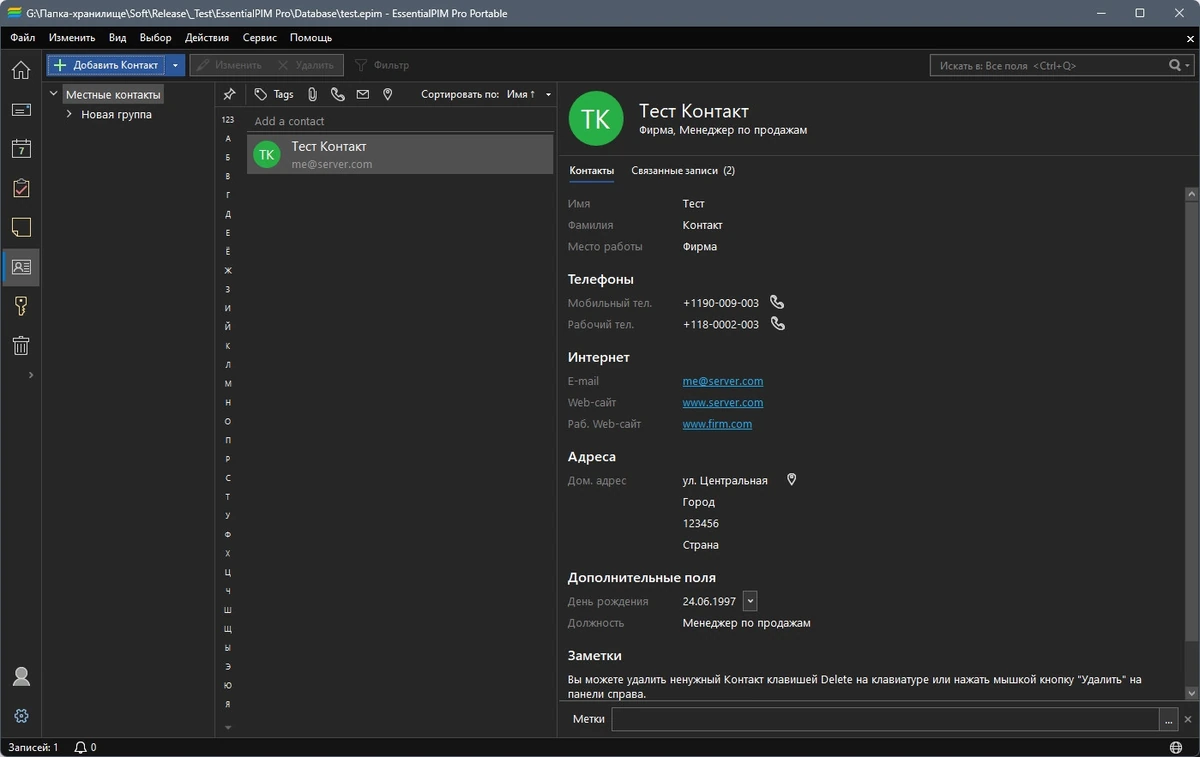Image resolution: width=1200 pixels, height=757 pixels.
Task: Open the Файл menu
Action: (22, 38)
